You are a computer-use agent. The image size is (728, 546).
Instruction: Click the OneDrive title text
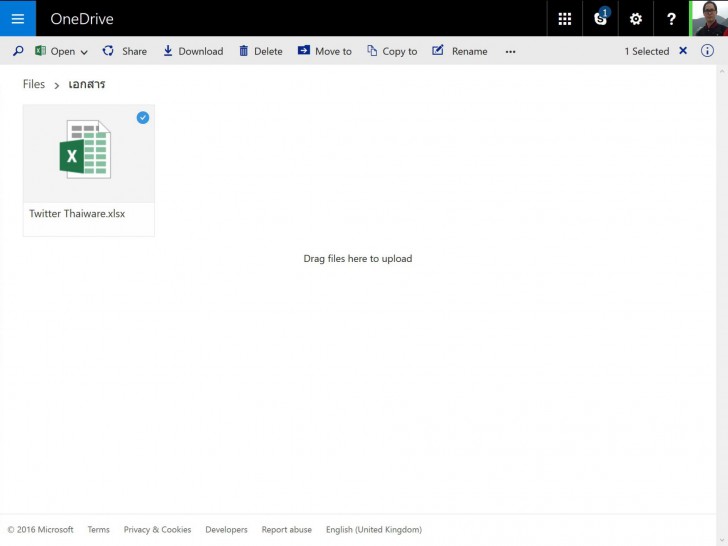[x=82, y=19]
